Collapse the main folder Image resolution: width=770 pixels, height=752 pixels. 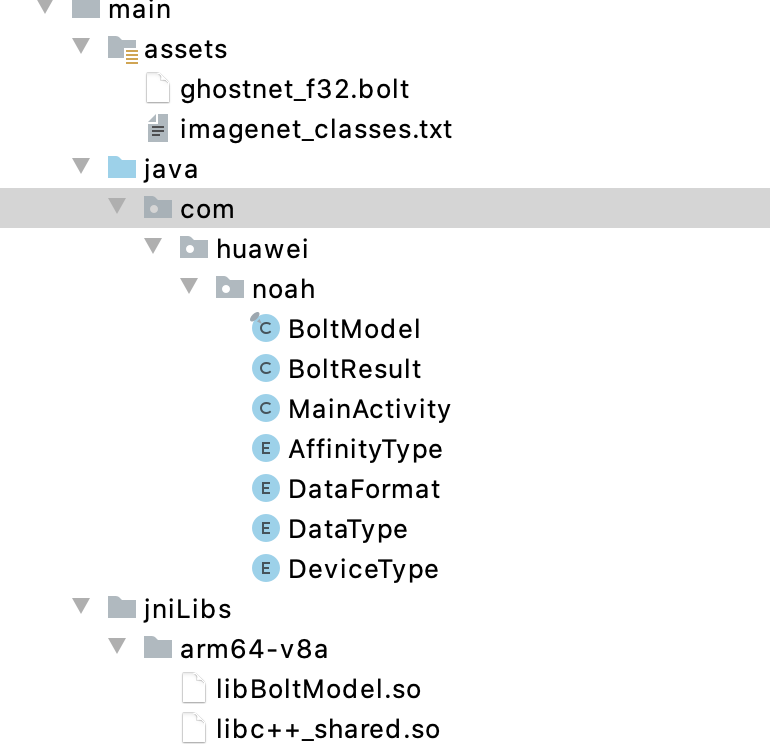point(45,9)
